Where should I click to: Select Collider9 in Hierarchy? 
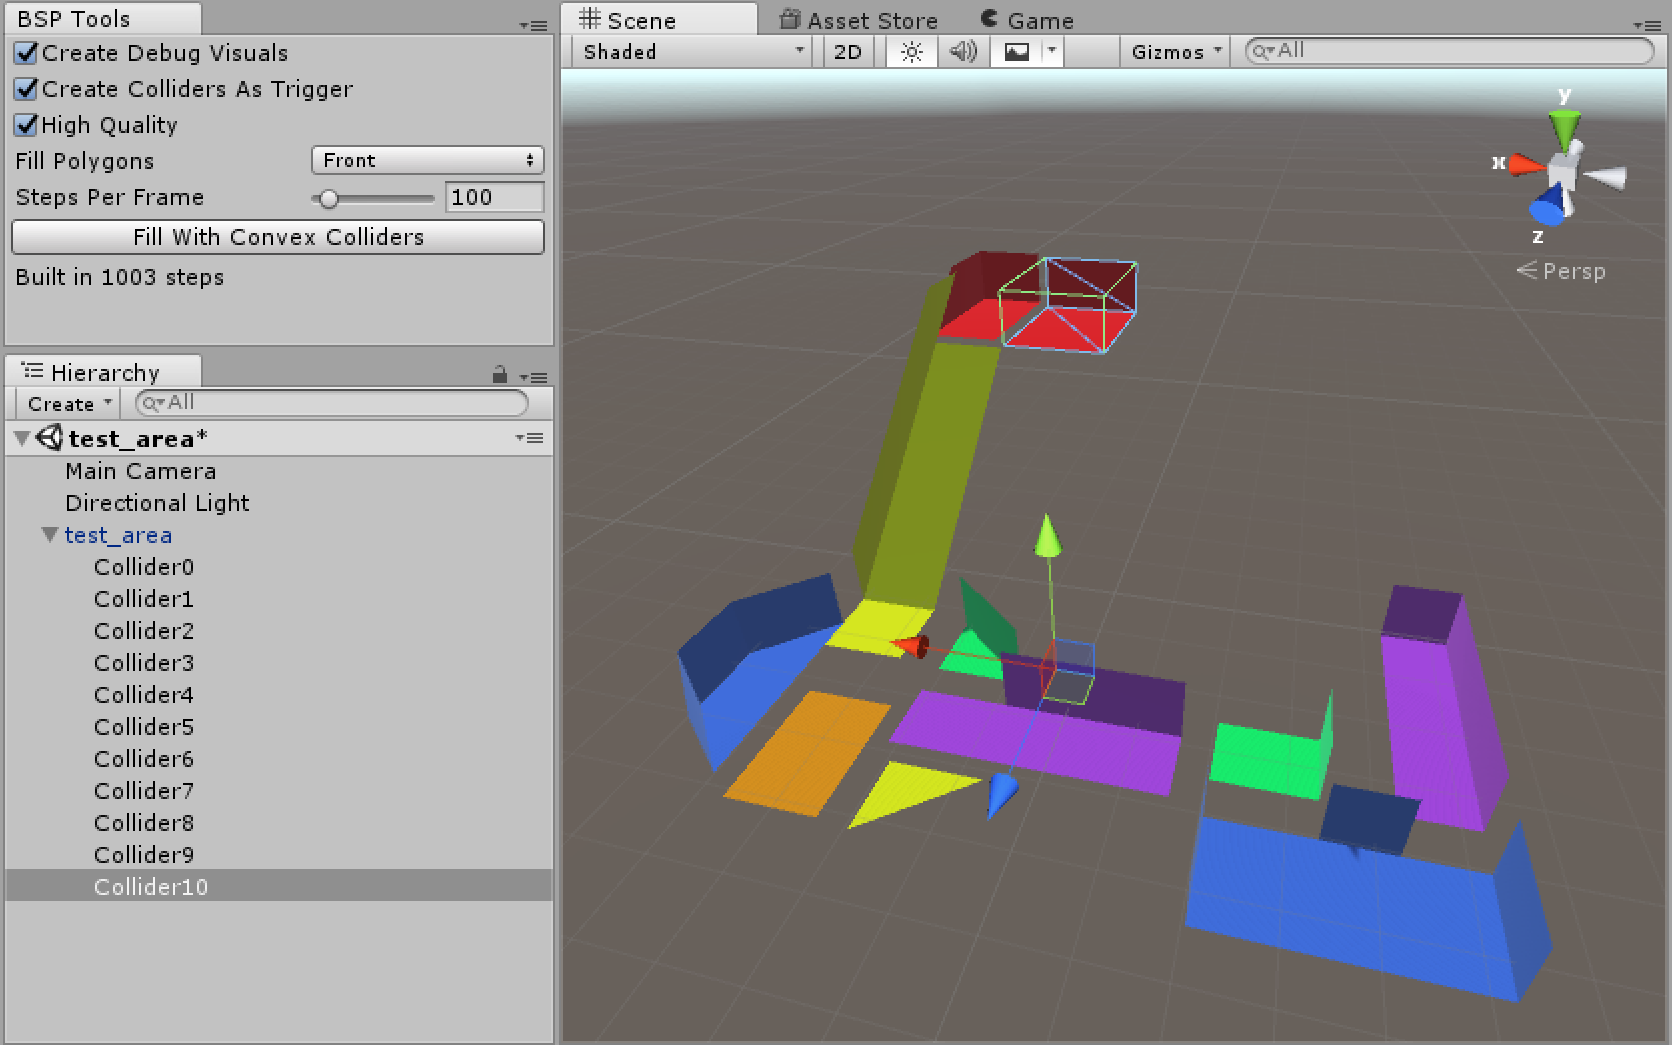(x=279, y=855)
